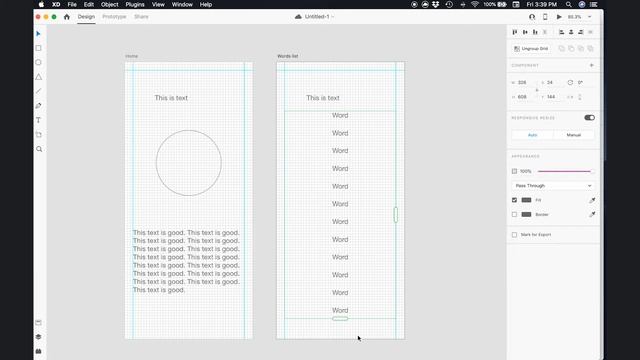The height and width of the screenshot is (360, 640).
Task: Select Auto responsive resize mode
Action: (533, 135)
